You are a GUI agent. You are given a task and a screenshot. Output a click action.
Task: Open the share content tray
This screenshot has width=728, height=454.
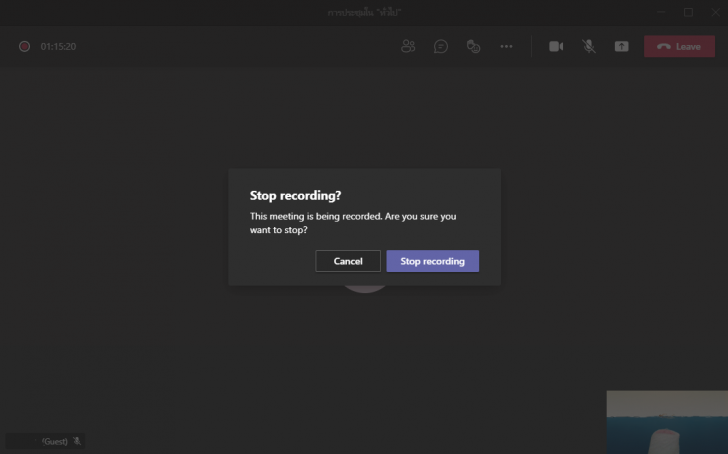[622, 46]
